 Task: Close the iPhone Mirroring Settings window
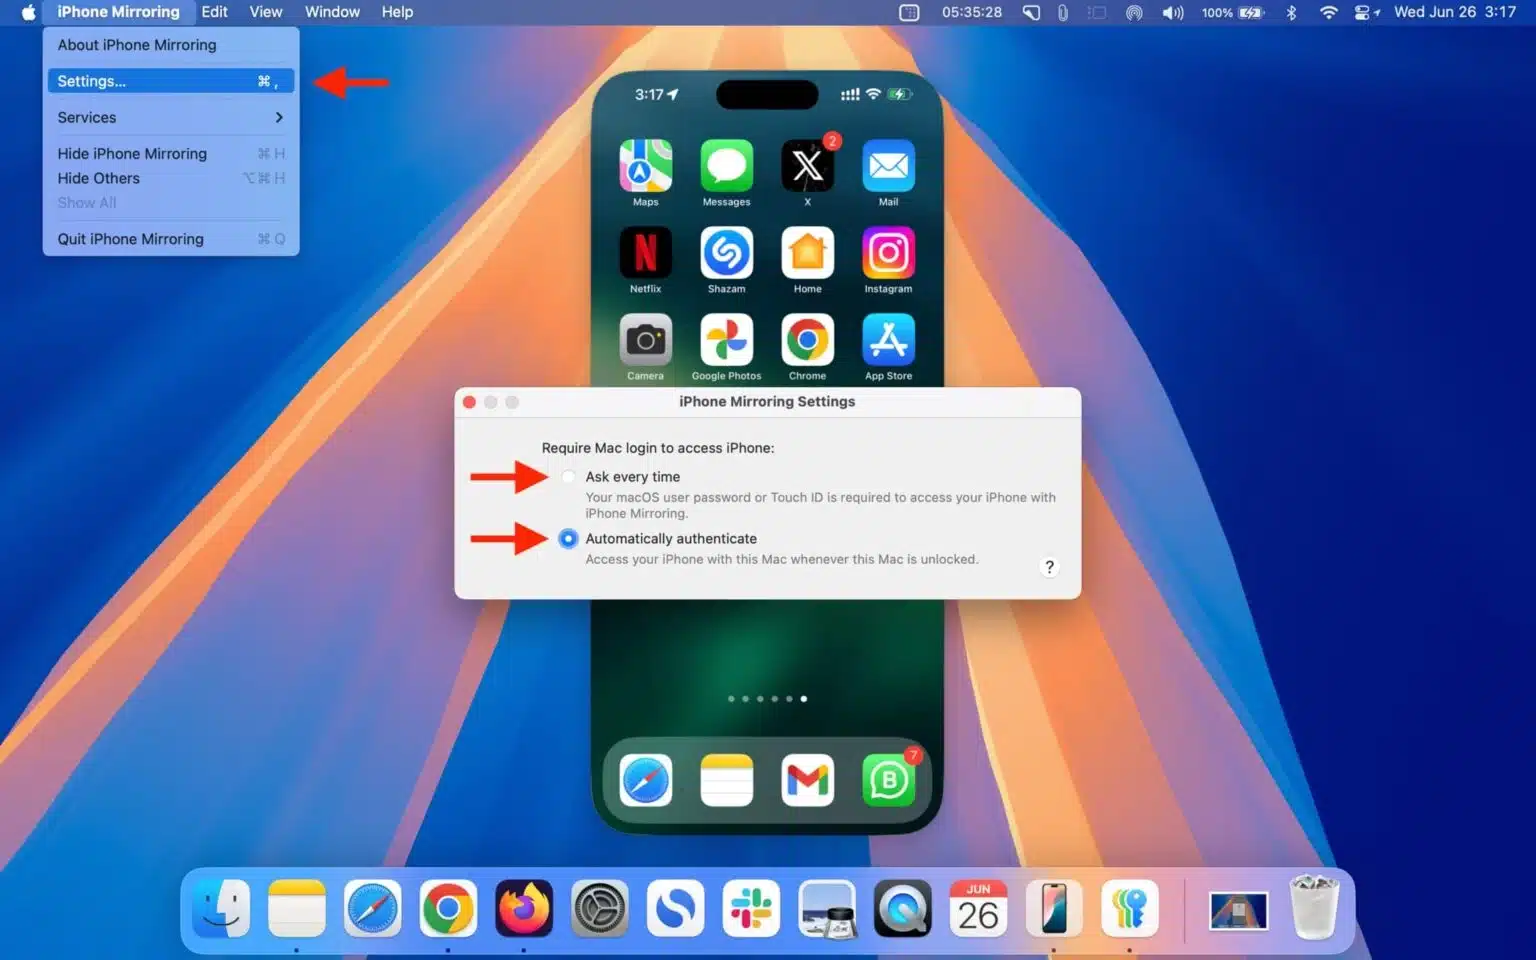pos(469,402)
